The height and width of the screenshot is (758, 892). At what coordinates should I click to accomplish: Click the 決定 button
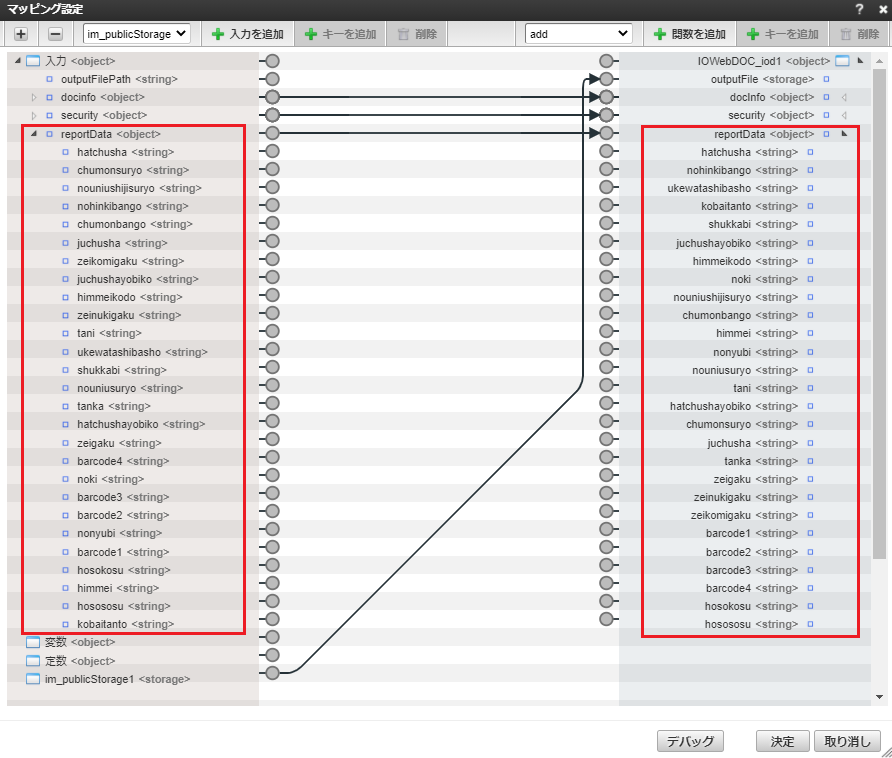tap(782, 741)
